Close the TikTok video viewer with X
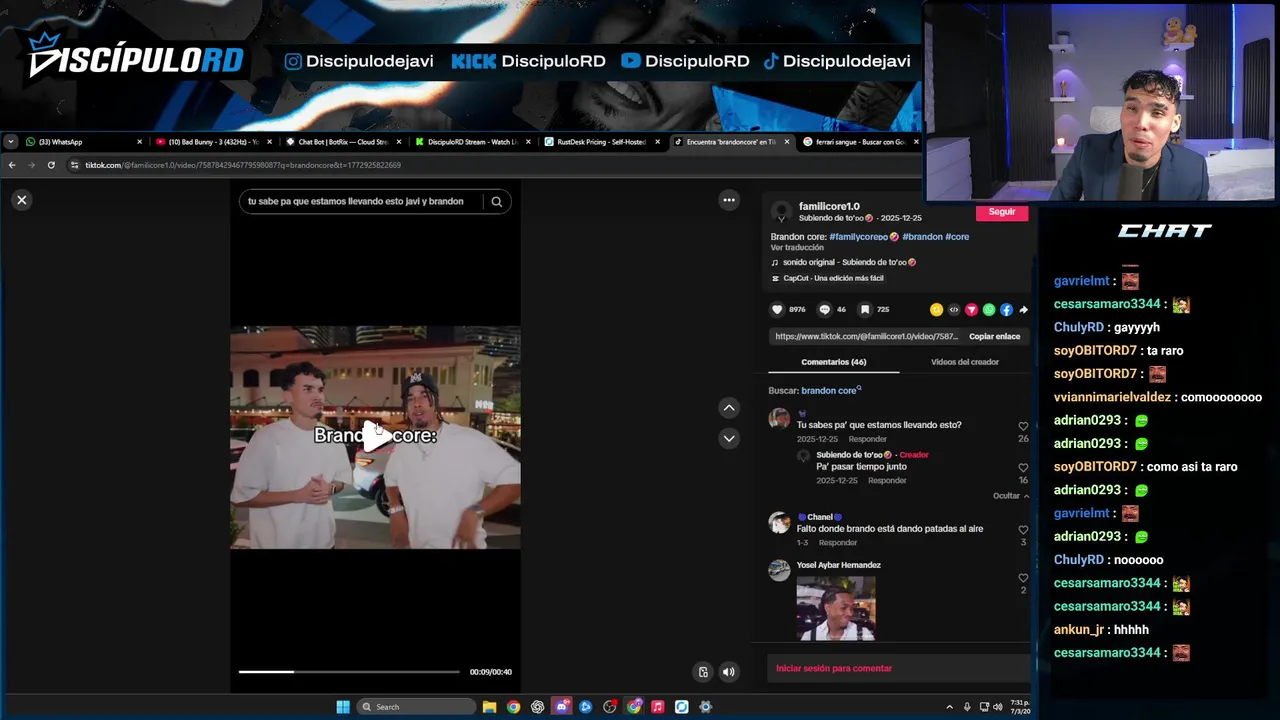This screenshot has width=1280, height=720. tap(21, 200)
